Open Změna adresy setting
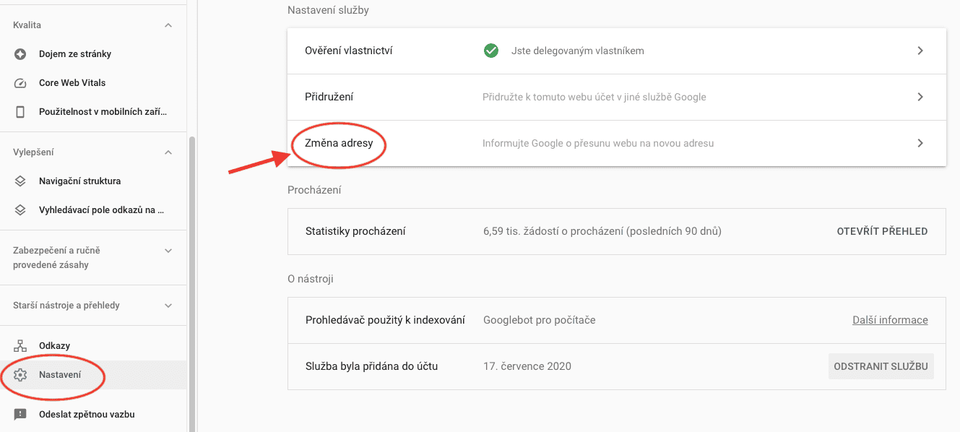This screenshot has height=432, width=960. [339, 144]
